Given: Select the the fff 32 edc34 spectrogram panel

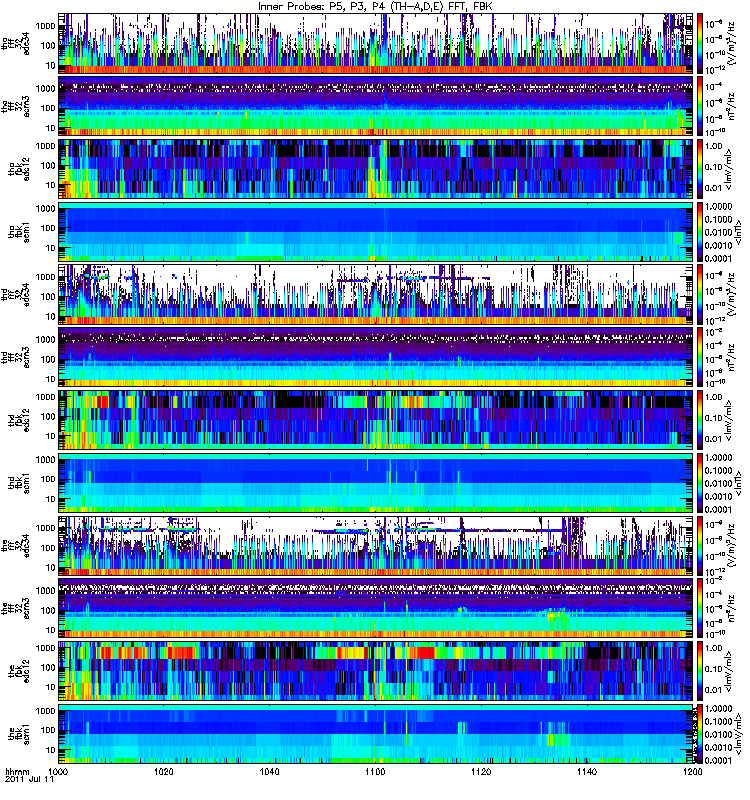Looking at the screenshot, I should (376, 545).
